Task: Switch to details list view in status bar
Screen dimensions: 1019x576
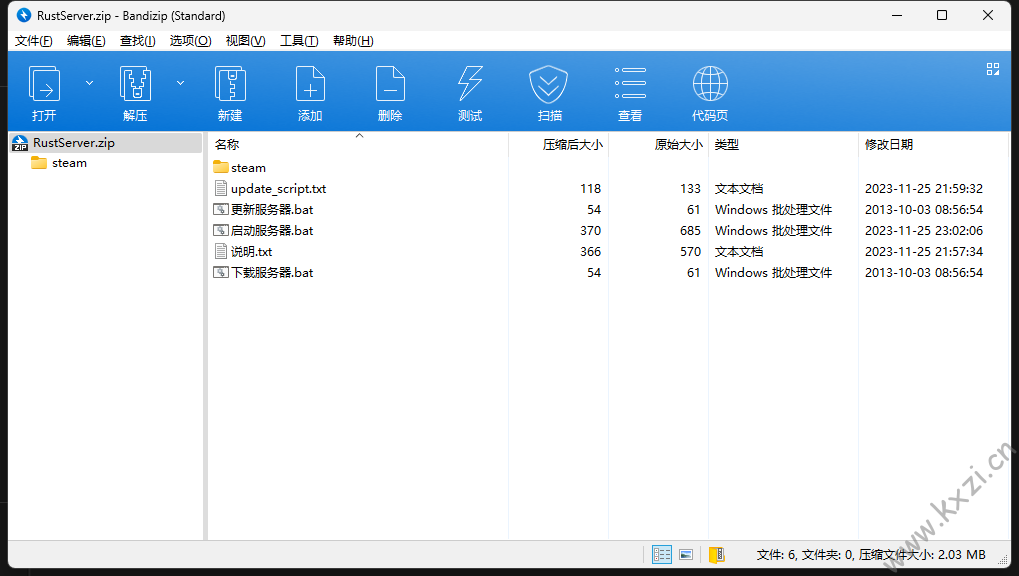Action: 662,555
